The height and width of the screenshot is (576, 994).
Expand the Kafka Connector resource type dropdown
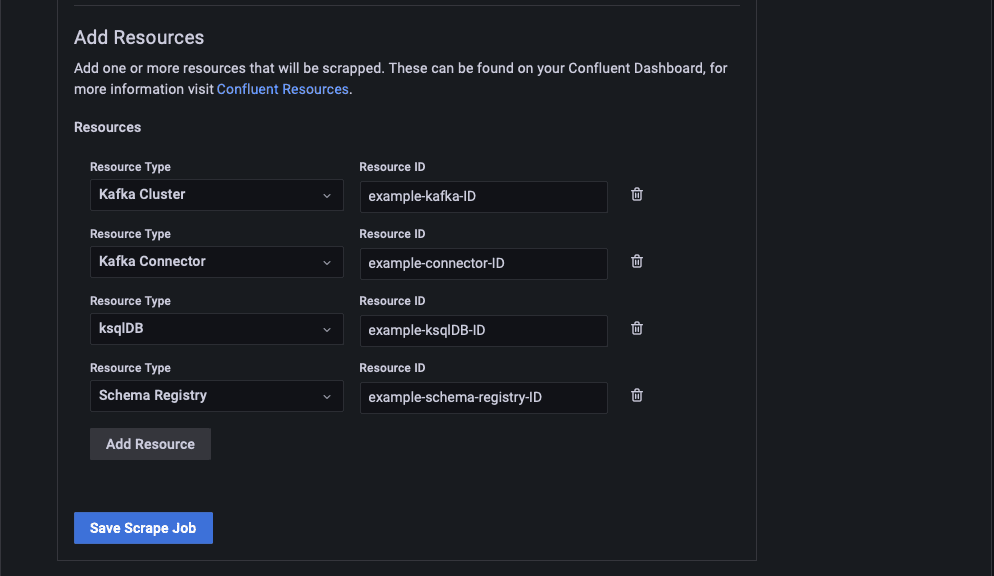(x=216, y=263)
